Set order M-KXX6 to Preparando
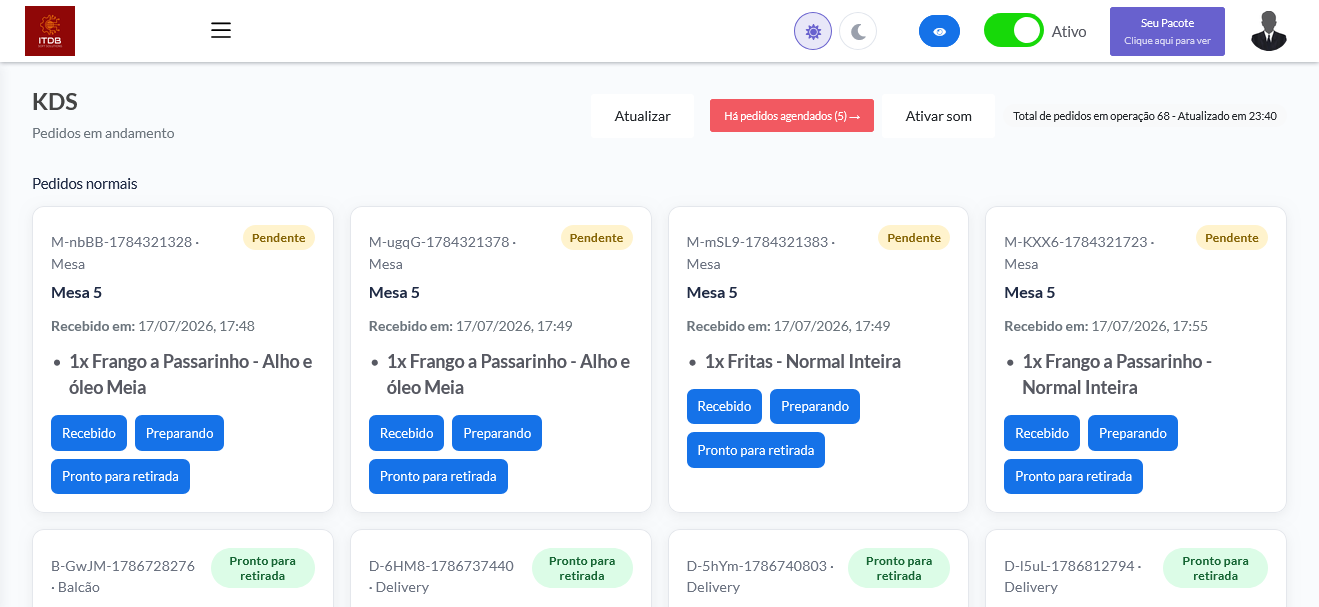Image resolution: width=1319 pixels, height=607 pixels. [1133, 433]
